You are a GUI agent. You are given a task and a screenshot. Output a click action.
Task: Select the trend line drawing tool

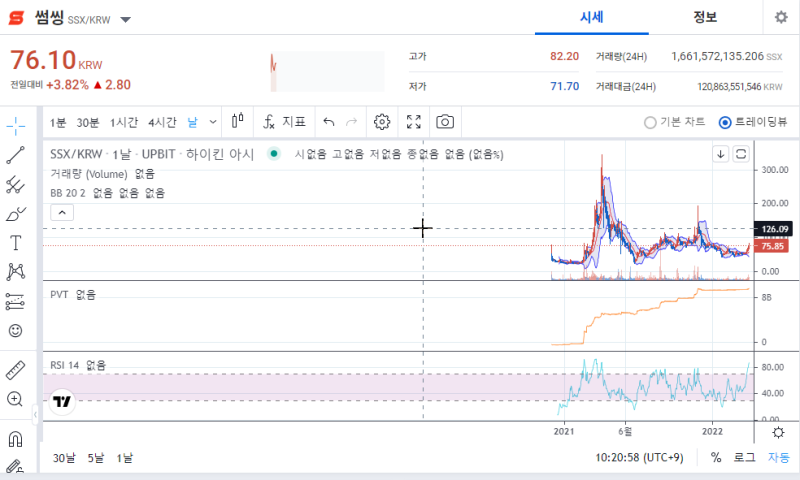(x=16, y=155)
